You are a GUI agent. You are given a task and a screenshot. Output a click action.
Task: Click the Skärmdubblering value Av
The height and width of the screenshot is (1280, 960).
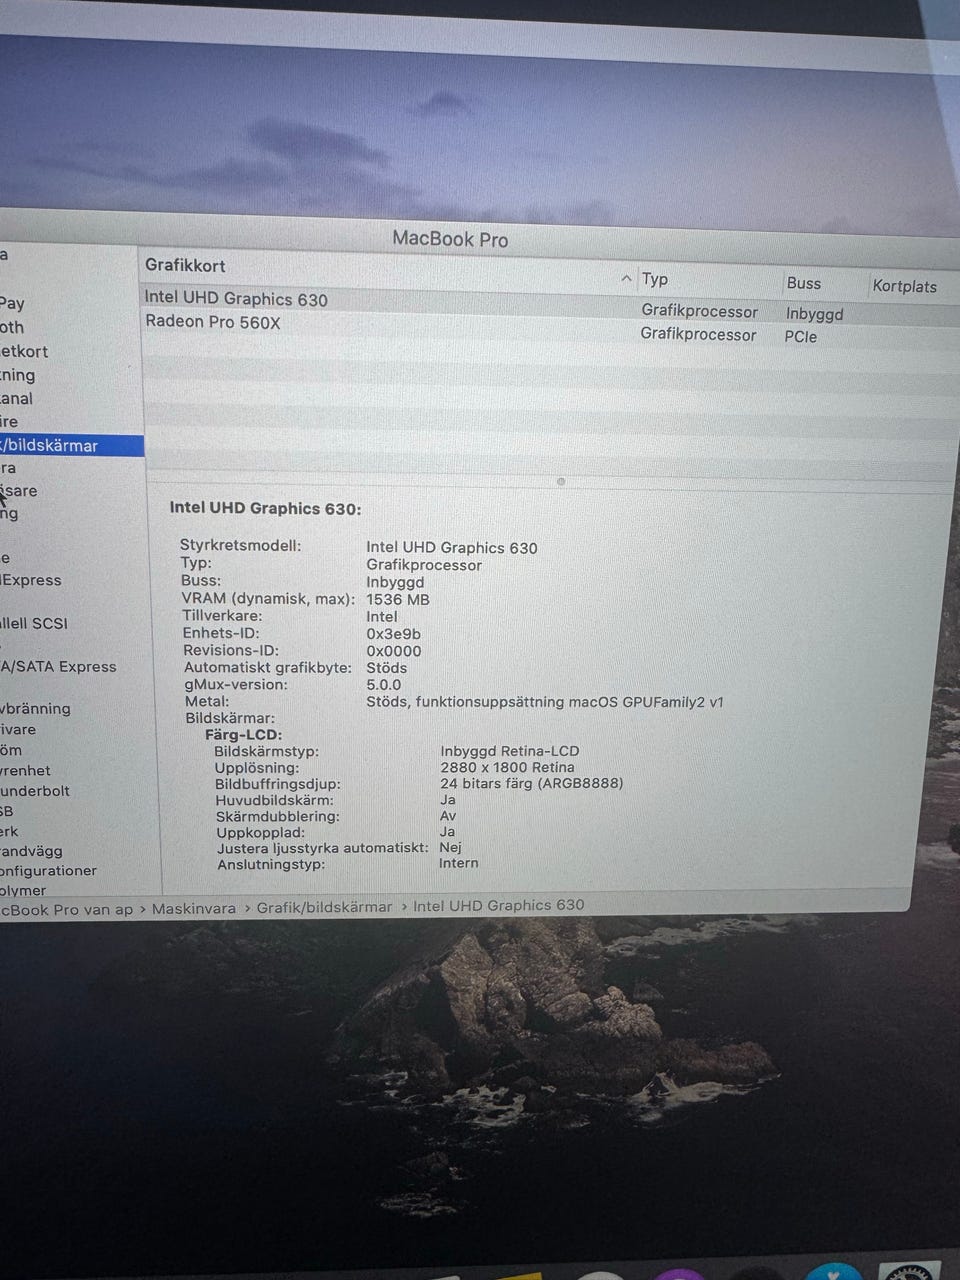click(448, 816)
